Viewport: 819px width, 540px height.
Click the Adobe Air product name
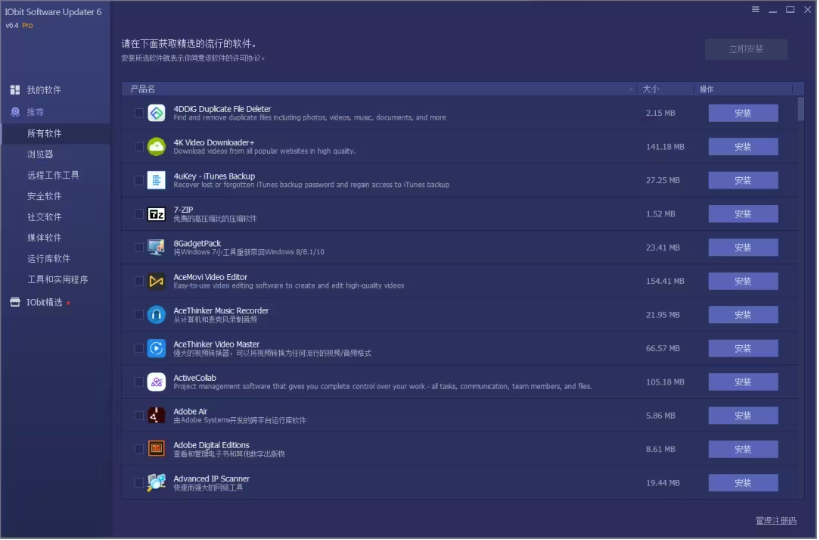point(190,412)
